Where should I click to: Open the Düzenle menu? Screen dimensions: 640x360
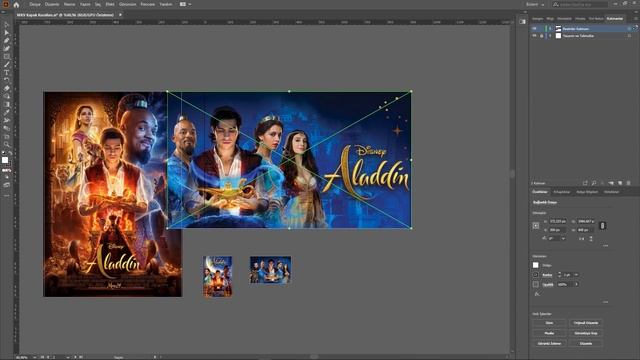pyautogui.click(x=52, y=4)
